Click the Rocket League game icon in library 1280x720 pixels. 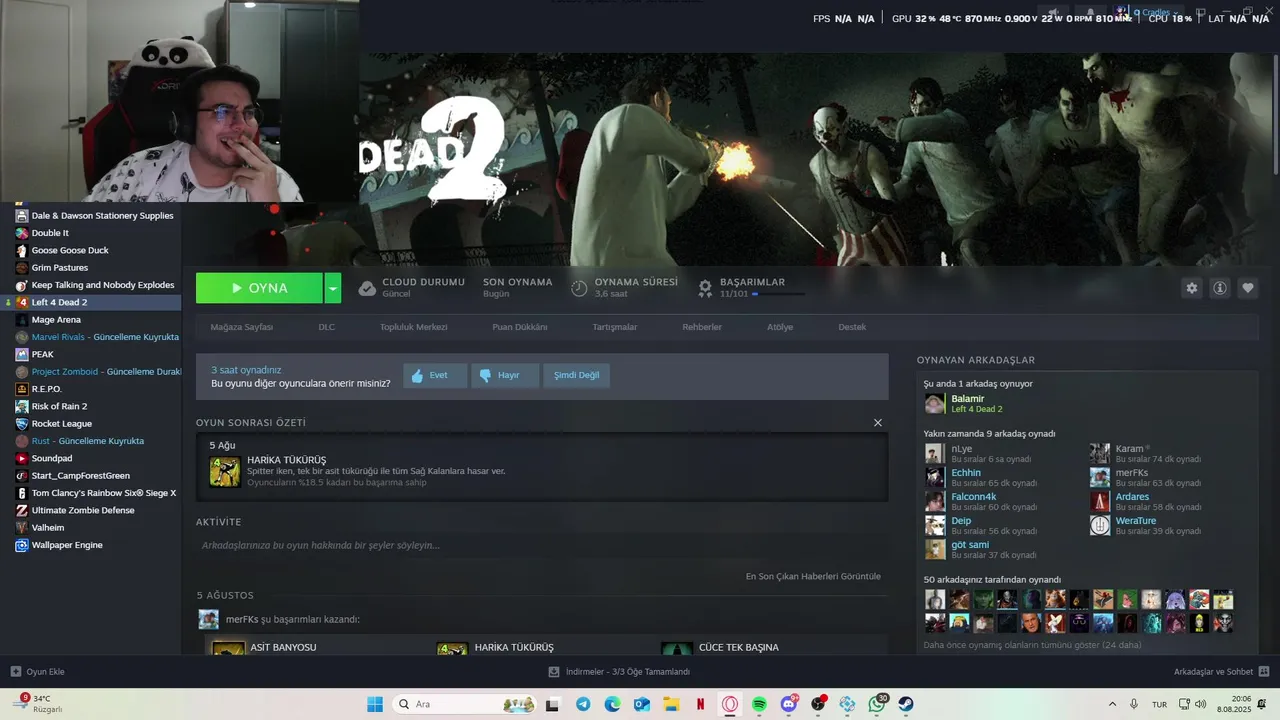(x=22, y=424)
